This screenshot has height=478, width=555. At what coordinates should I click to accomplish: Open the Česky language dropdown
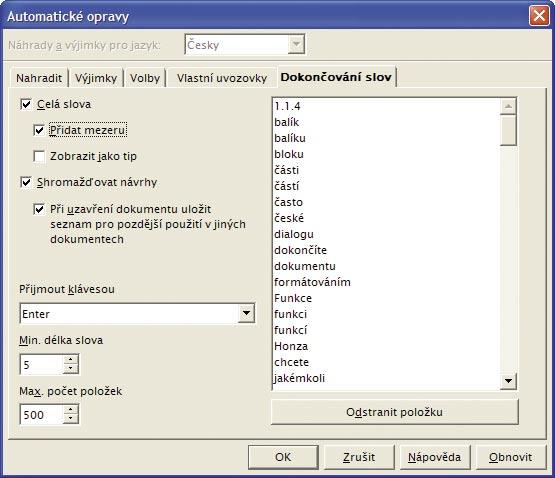click(296, 45)
